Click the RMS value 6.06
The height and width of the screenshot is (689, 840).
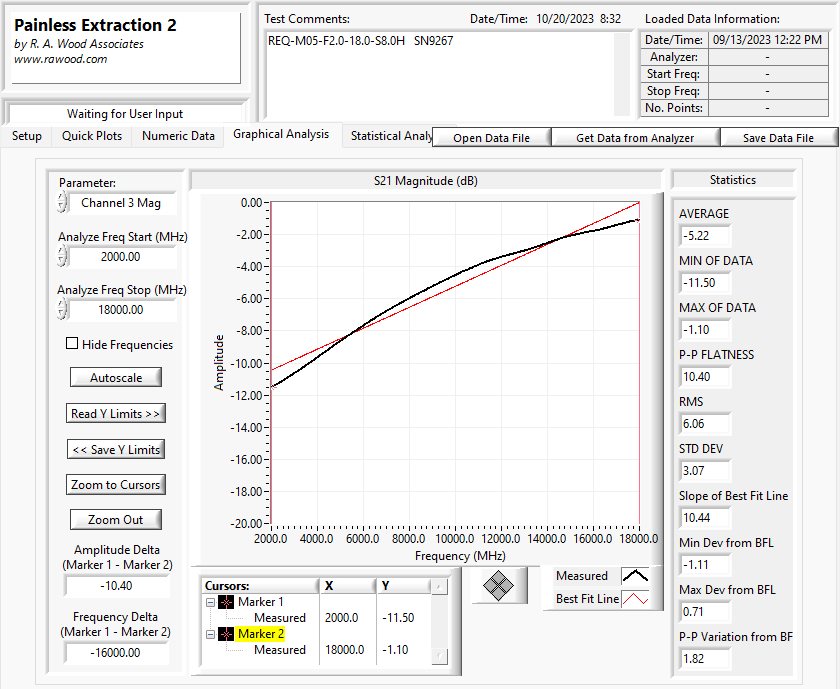(x=704, y=424)
